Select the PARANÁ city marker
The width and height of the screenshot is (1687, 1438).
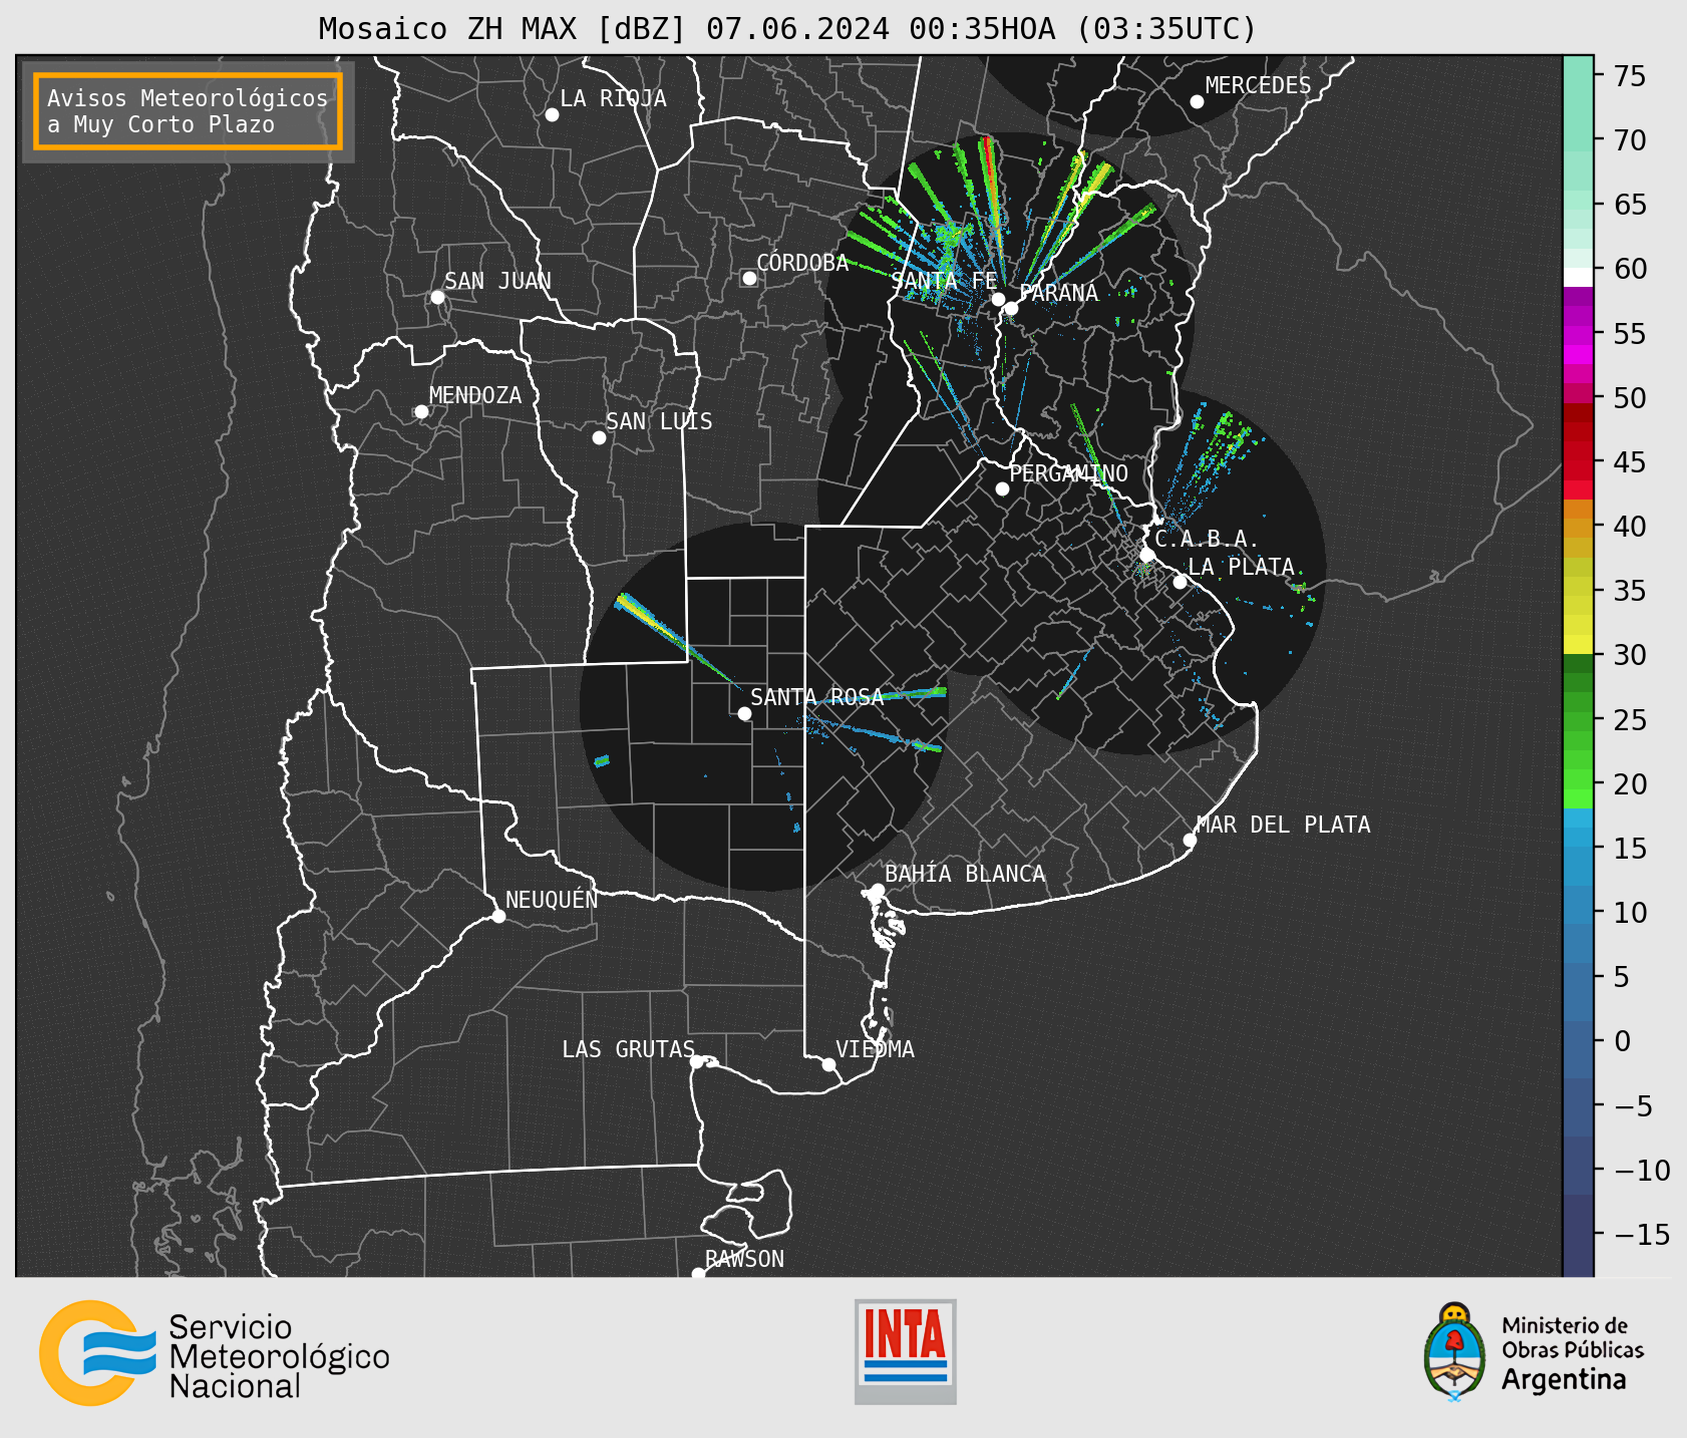click(x=1011, y=308)
